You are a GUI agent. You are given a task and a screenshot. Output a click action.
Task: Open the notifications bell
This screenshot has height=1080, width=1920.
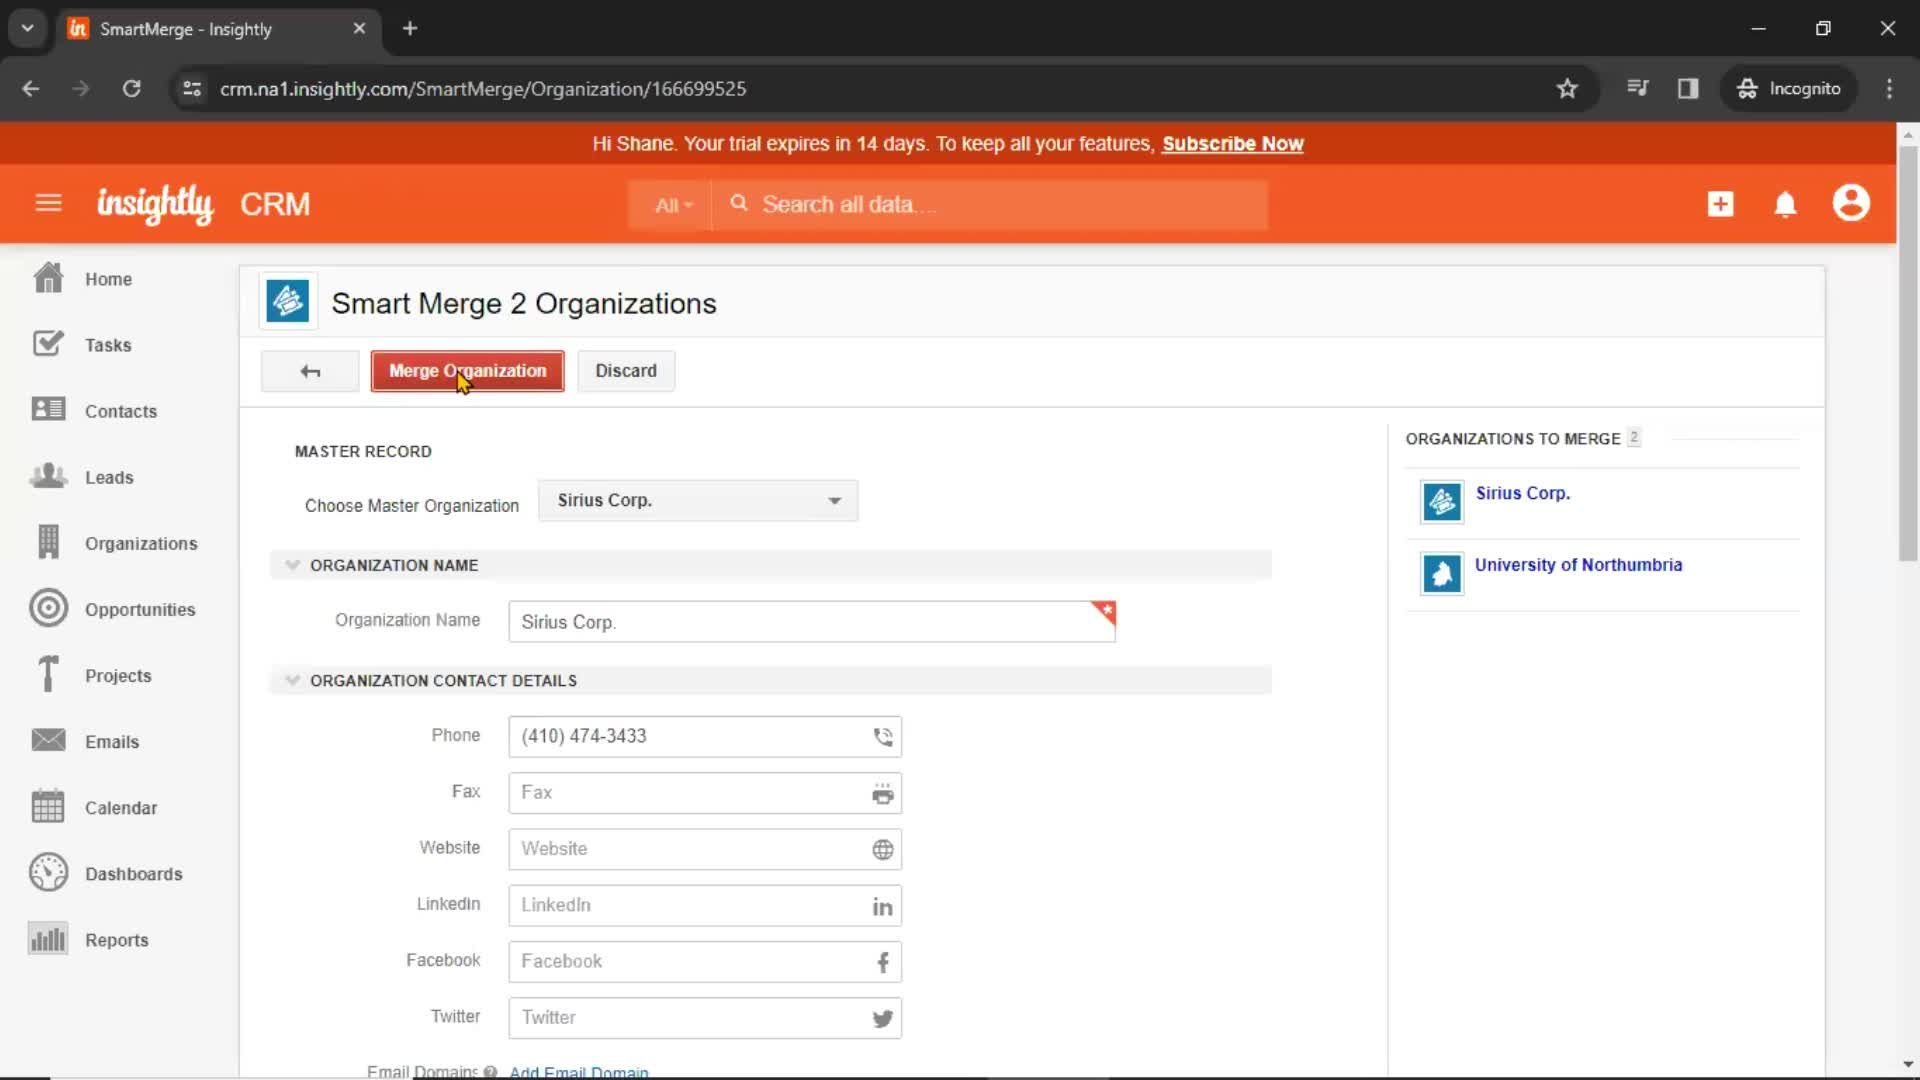point(1785,204)
